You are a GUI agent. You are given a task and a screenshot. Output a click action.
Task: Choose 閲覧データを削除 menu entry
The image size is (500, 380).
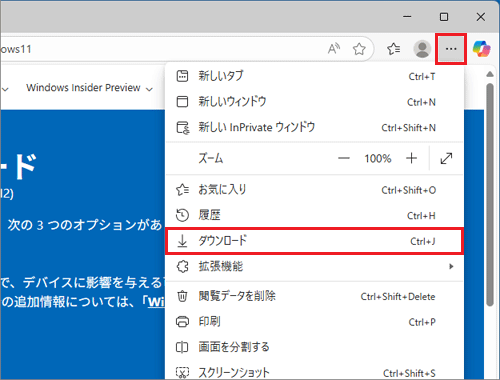click(314, 296)
